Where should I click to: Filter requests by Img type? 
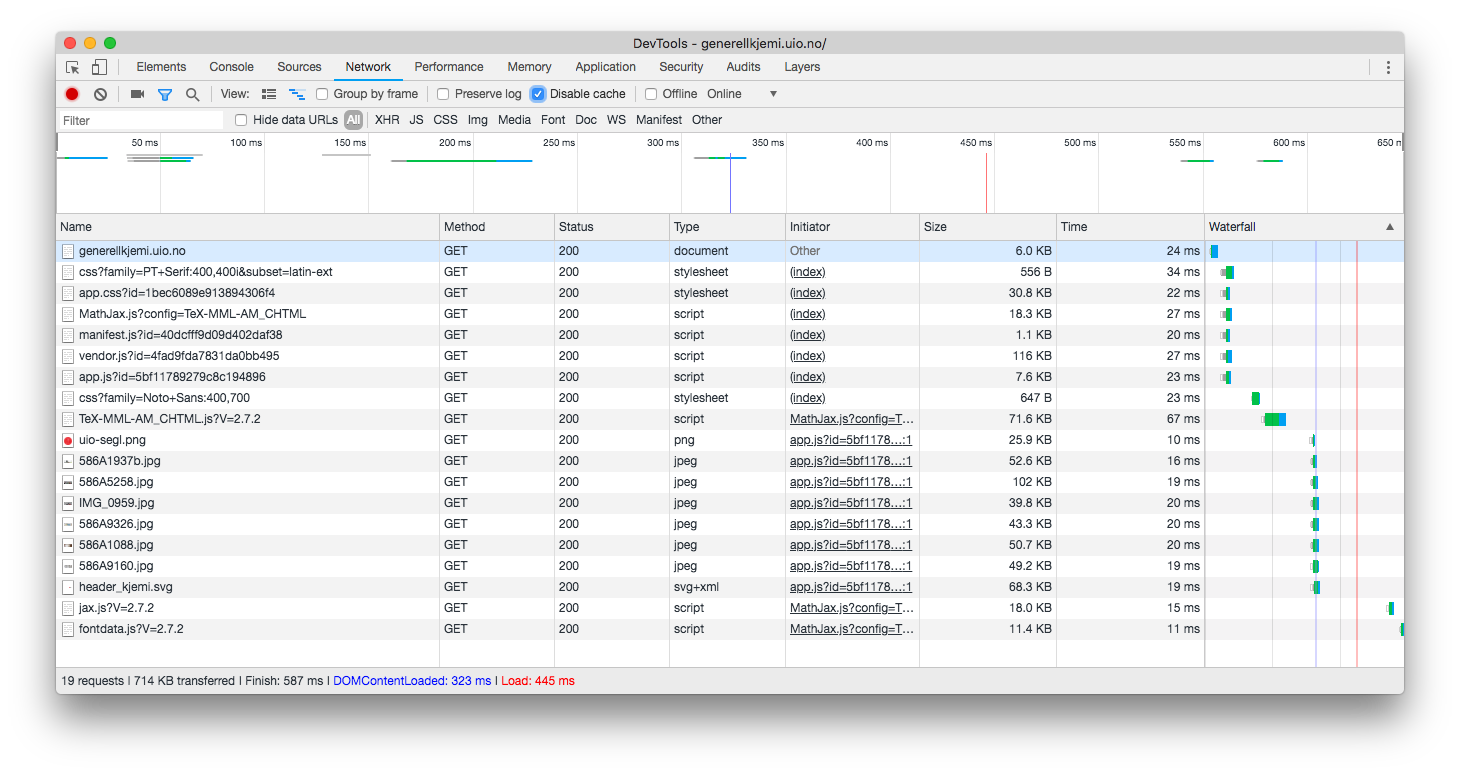pyautogui.click(x=478, y=120)
